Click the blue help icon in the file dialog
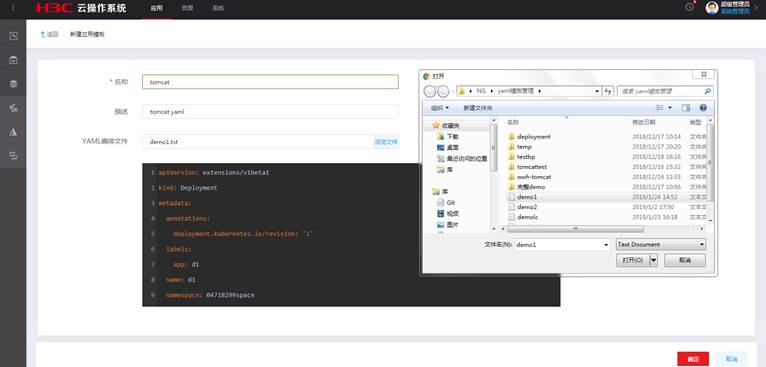 tap(703, 108)
